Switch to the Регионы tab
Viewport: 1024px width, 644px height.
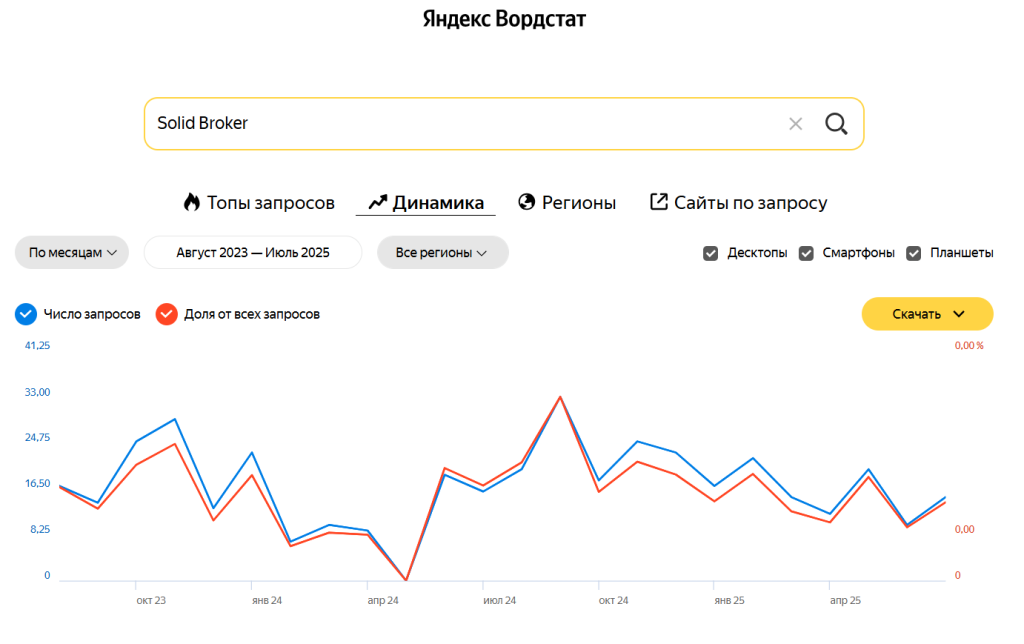point(578,203)
